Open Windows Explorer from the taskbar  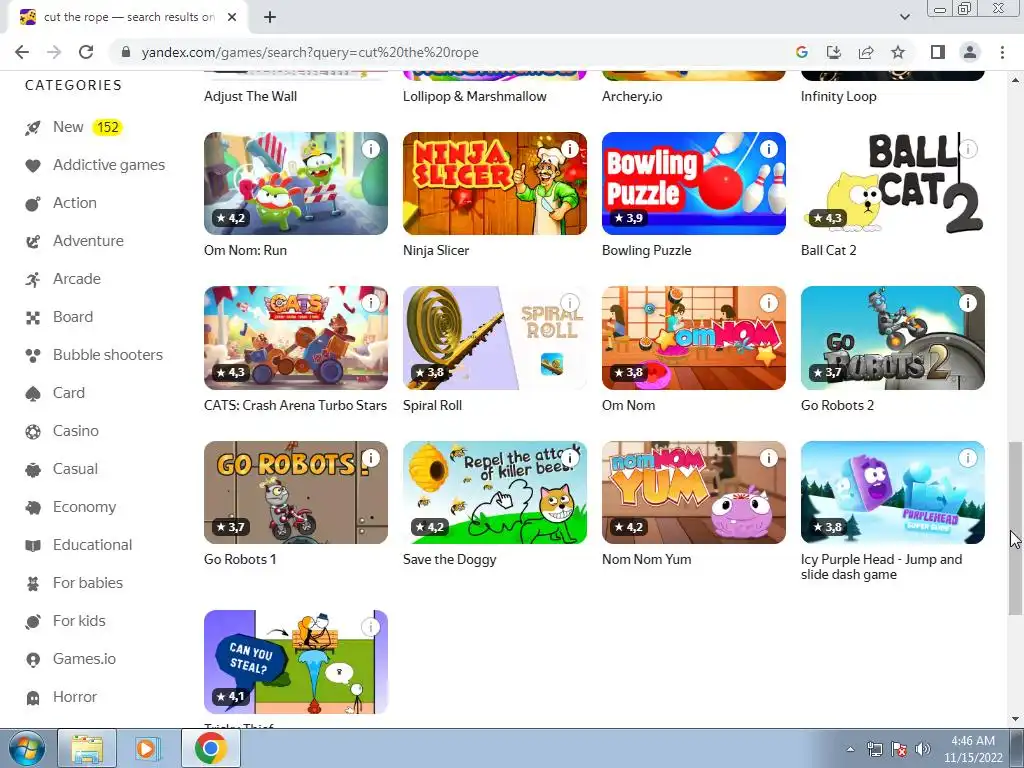[x=87, y=748]
